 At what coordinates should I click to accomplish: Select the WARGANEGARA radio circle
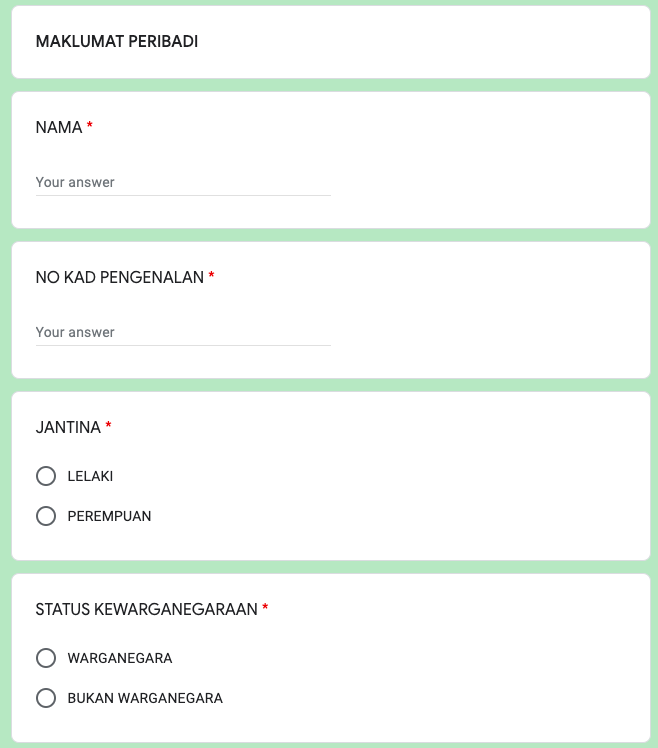tap(46, 658)
